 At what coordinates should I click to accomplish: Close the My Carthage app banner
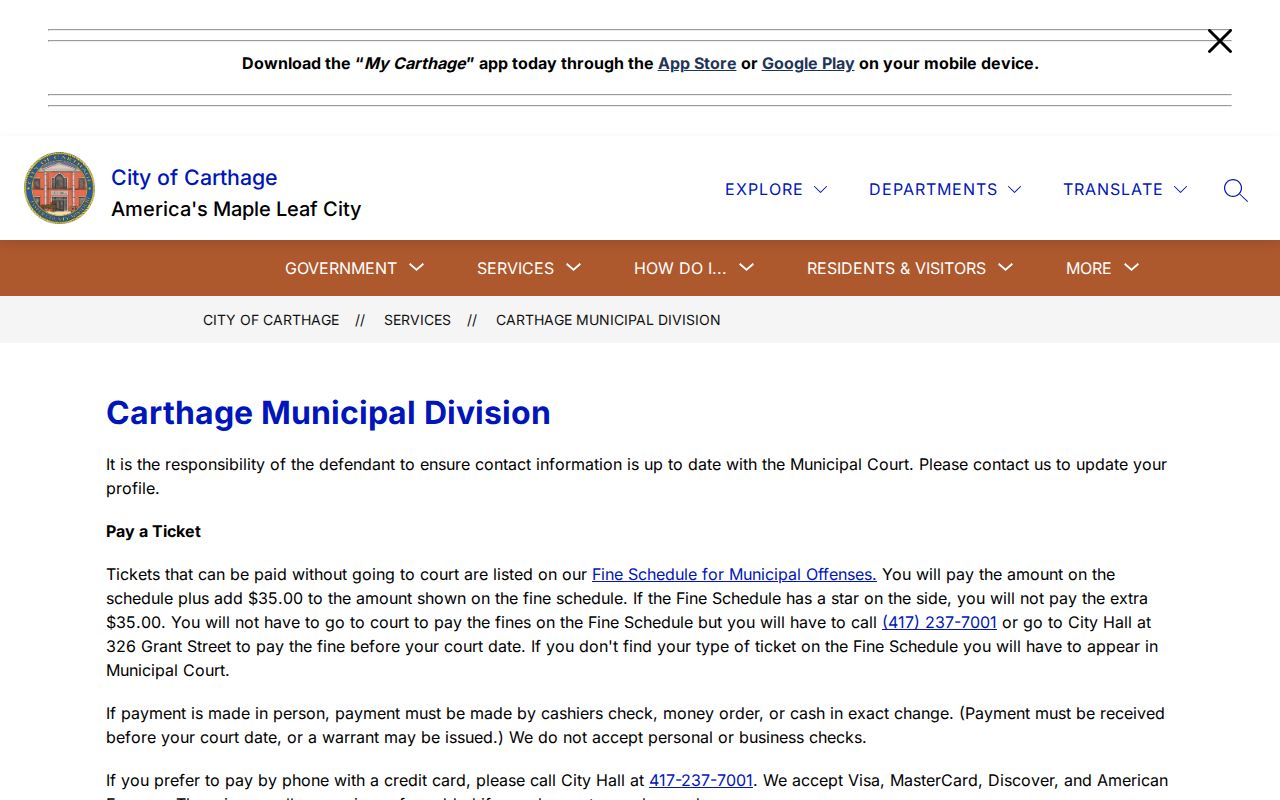(x=1219, y=41)
